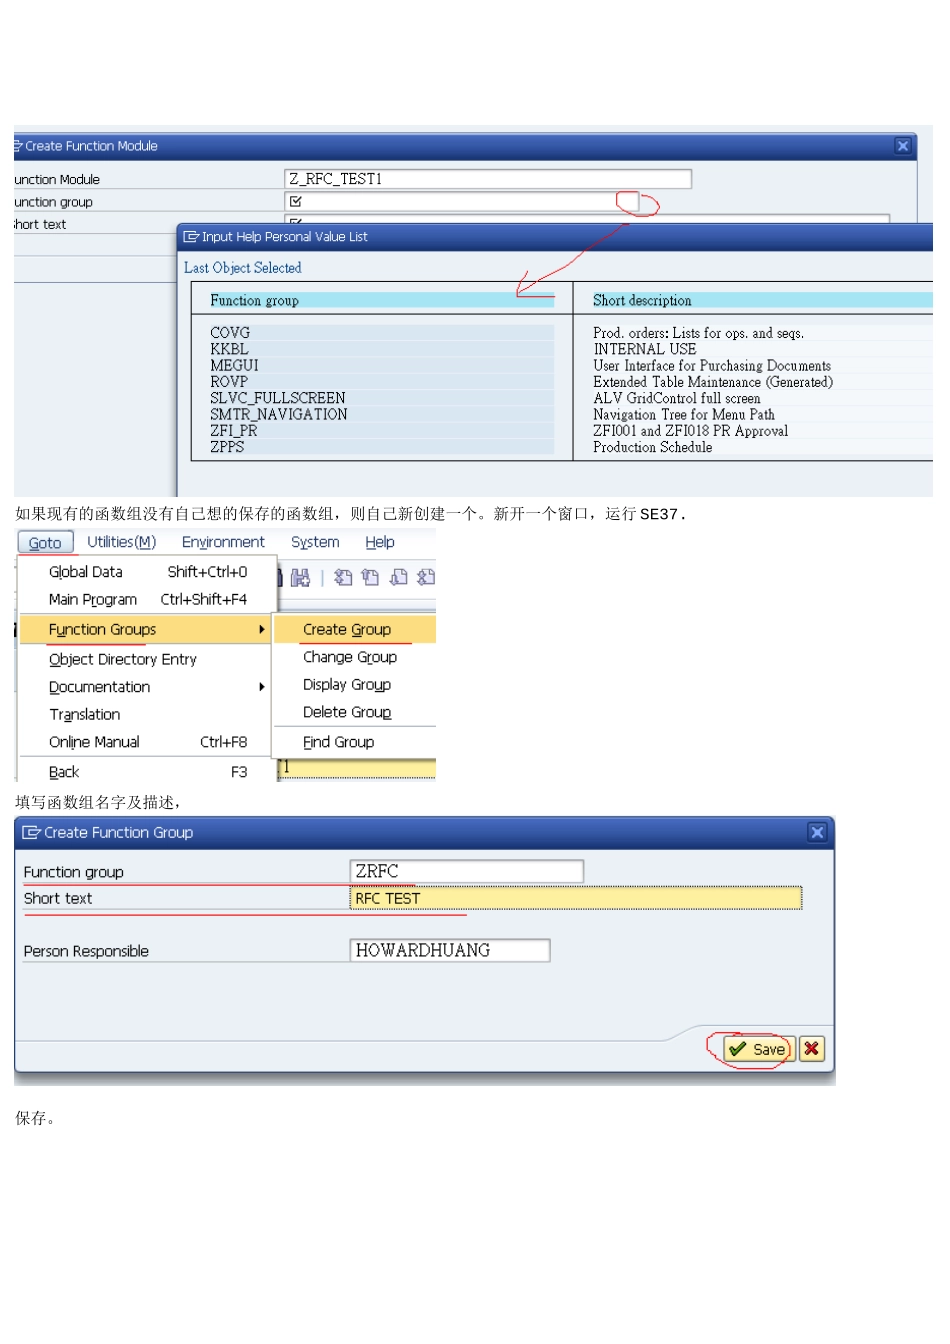
Task: Click the Save button
Action: [759, 1049]
